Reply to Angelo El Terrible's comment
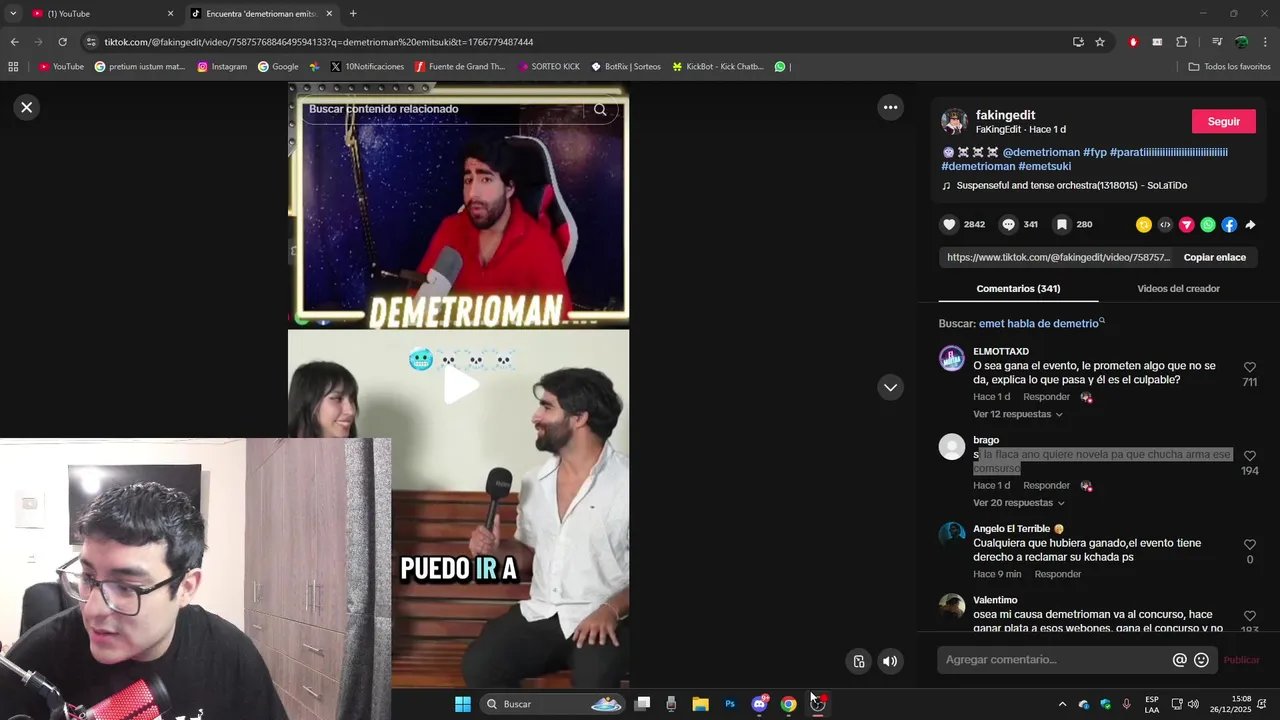 (1058, 574)
